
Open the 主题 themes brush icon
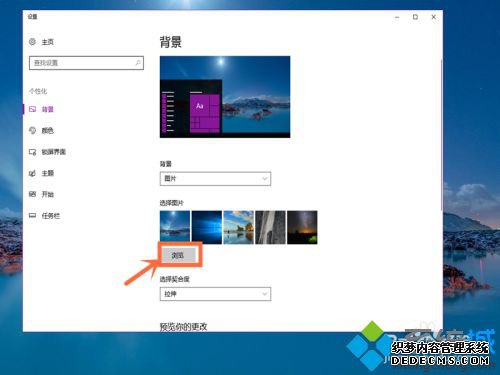click(x=32, y=173)
